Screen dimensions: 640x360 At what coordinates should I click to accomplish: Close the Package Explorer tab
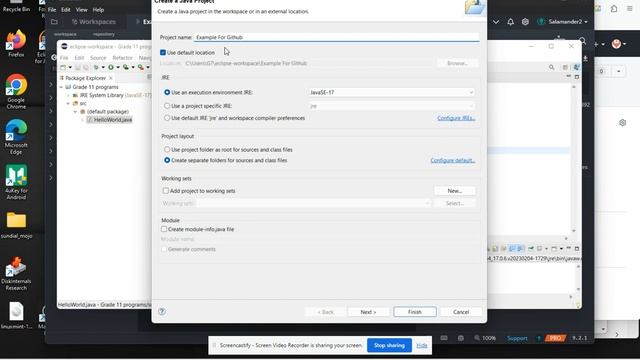111,78
